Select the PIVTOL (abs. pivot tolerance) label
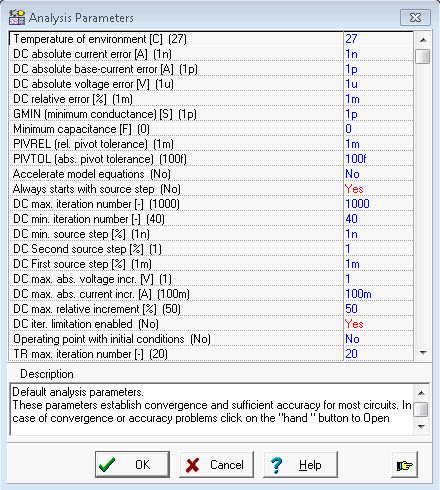 (100, 159)
